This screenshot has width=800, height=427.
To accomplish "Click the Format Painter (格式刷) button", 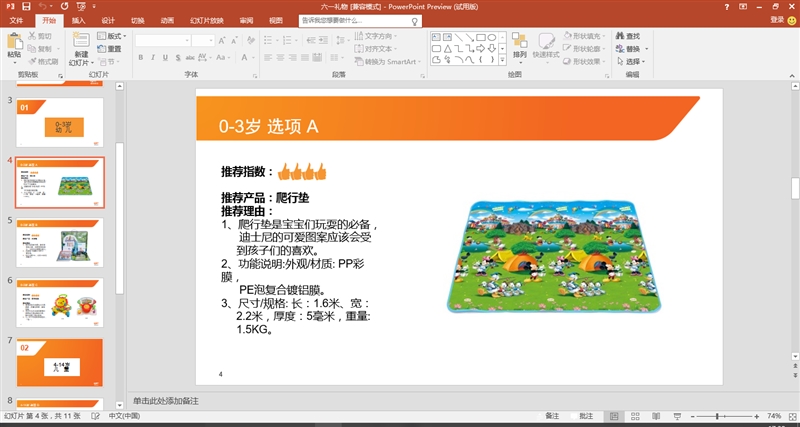I will [x=43, y=61].
